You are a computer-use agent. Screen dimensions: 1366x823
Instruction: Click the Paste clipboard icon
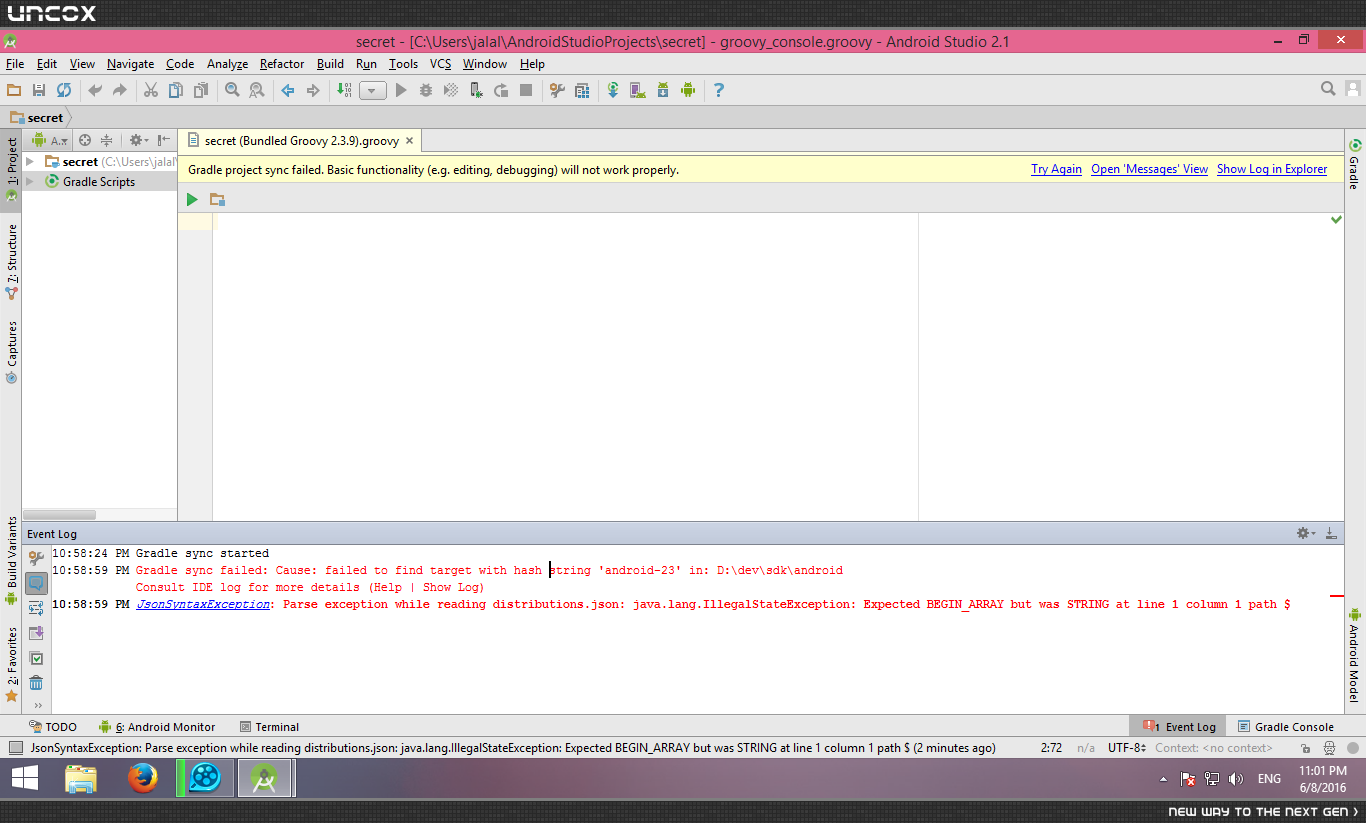(x=200, y=90)
